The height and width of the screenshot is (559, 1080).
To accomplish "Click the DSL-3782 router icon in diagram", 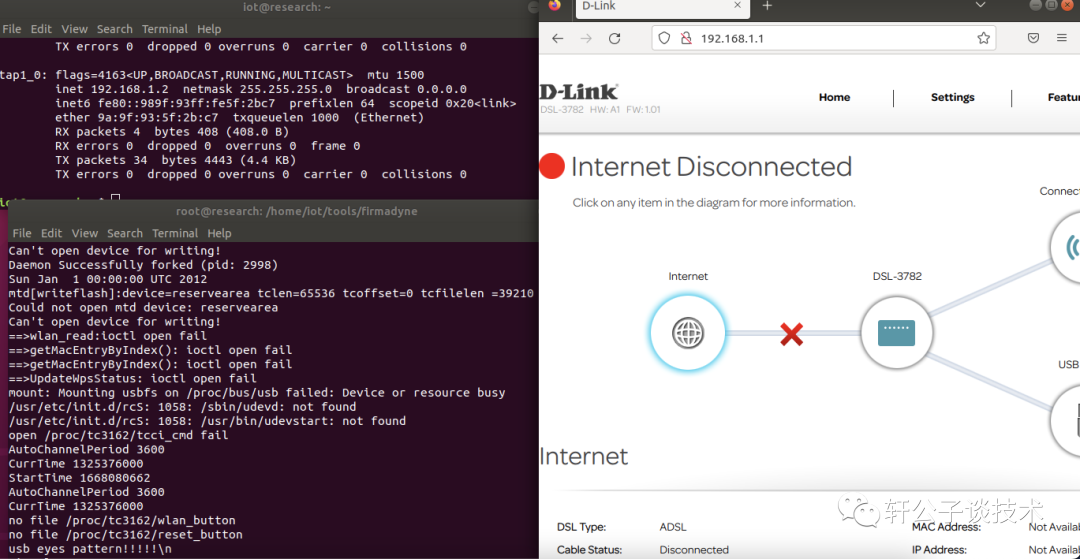I will [x=896, y=334].
